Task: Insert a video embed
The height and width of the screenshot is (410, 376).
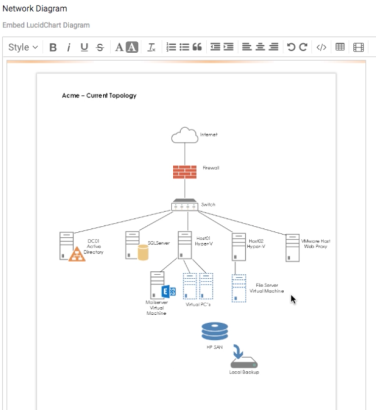Action: (x=358, y=47)
